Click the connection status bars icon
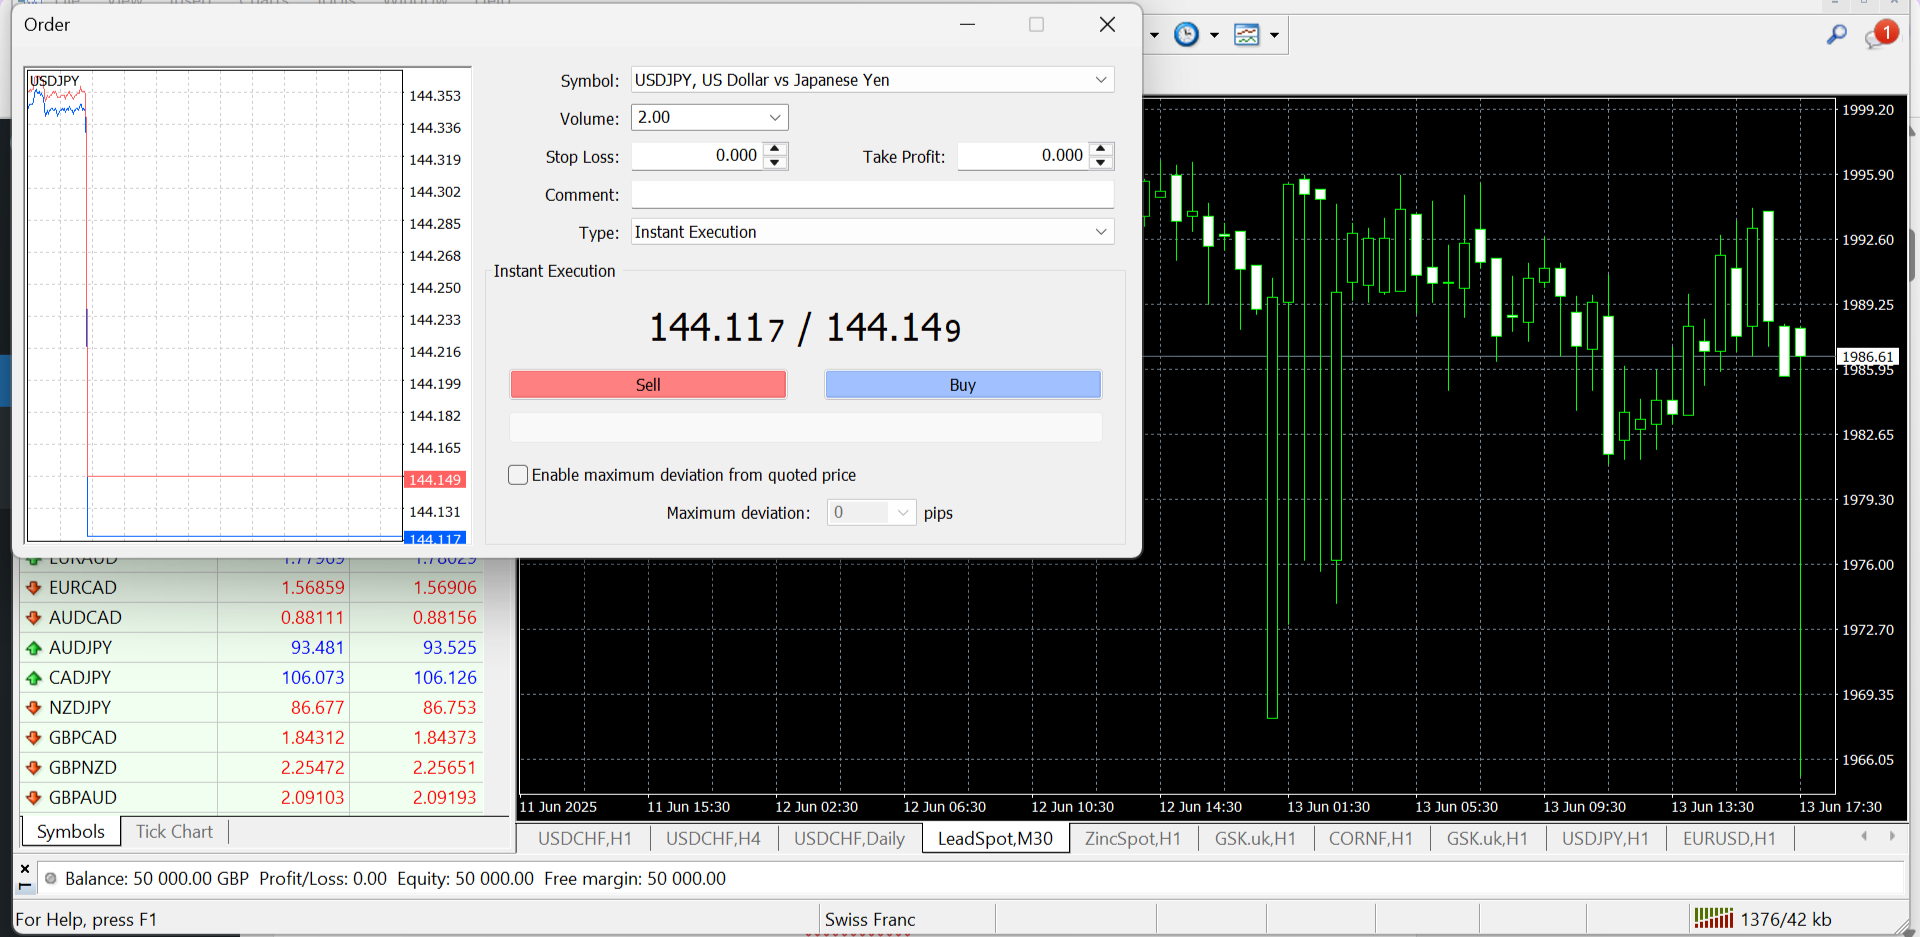 coord(1713,918)
